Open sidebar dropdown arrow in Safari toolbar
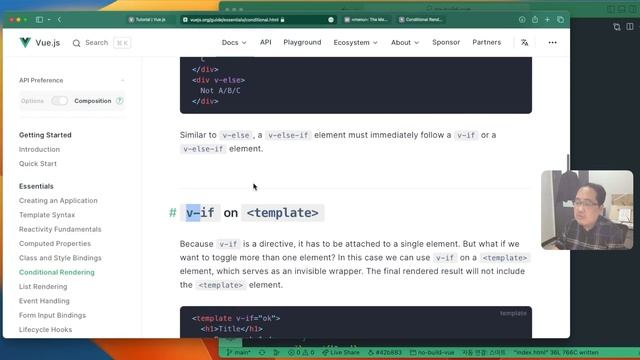The width and height of the screenshot is (640, 360). coord(49,20)
